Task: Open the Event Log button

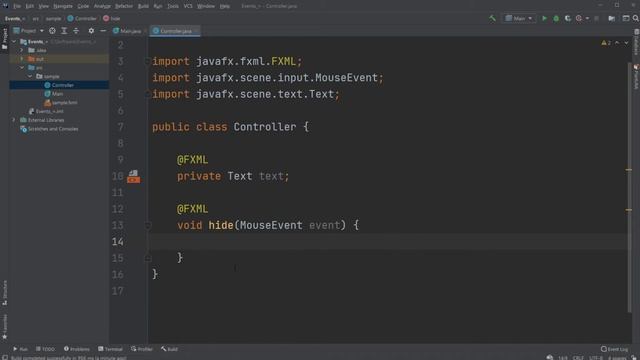Action: [614, 349]
